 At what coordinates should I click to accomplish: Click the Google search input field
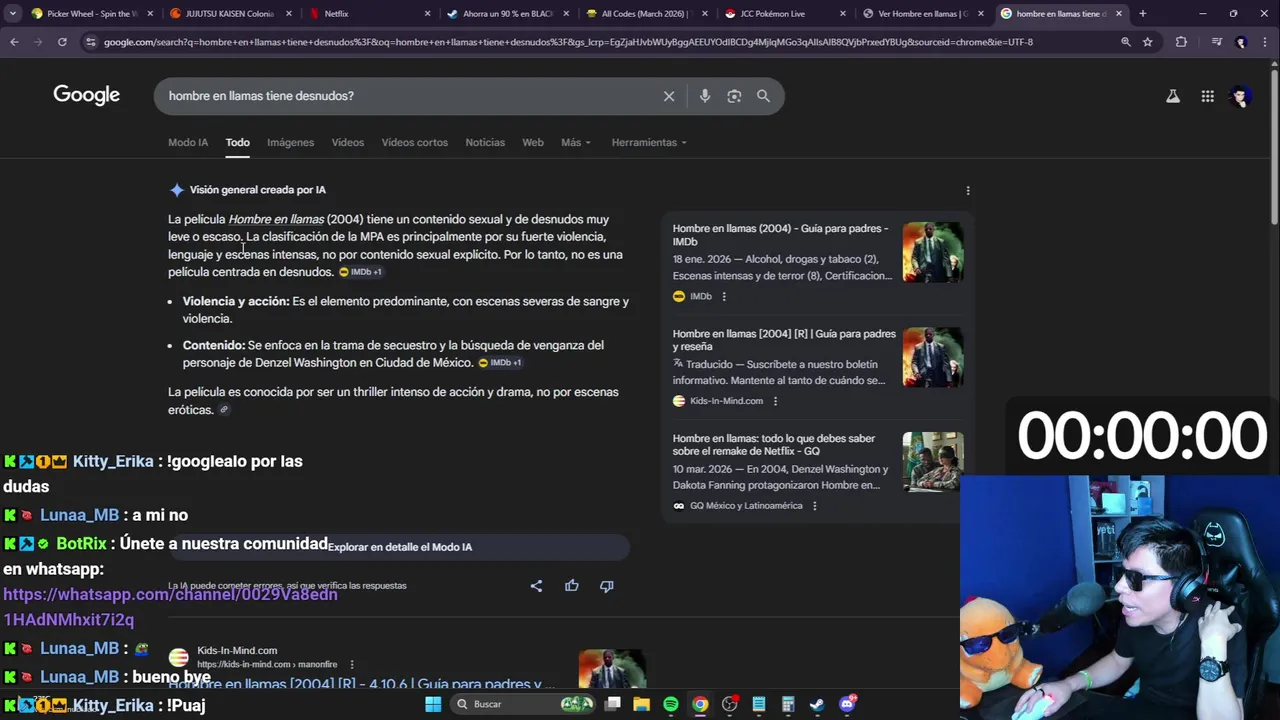click(x=410, y=96)
